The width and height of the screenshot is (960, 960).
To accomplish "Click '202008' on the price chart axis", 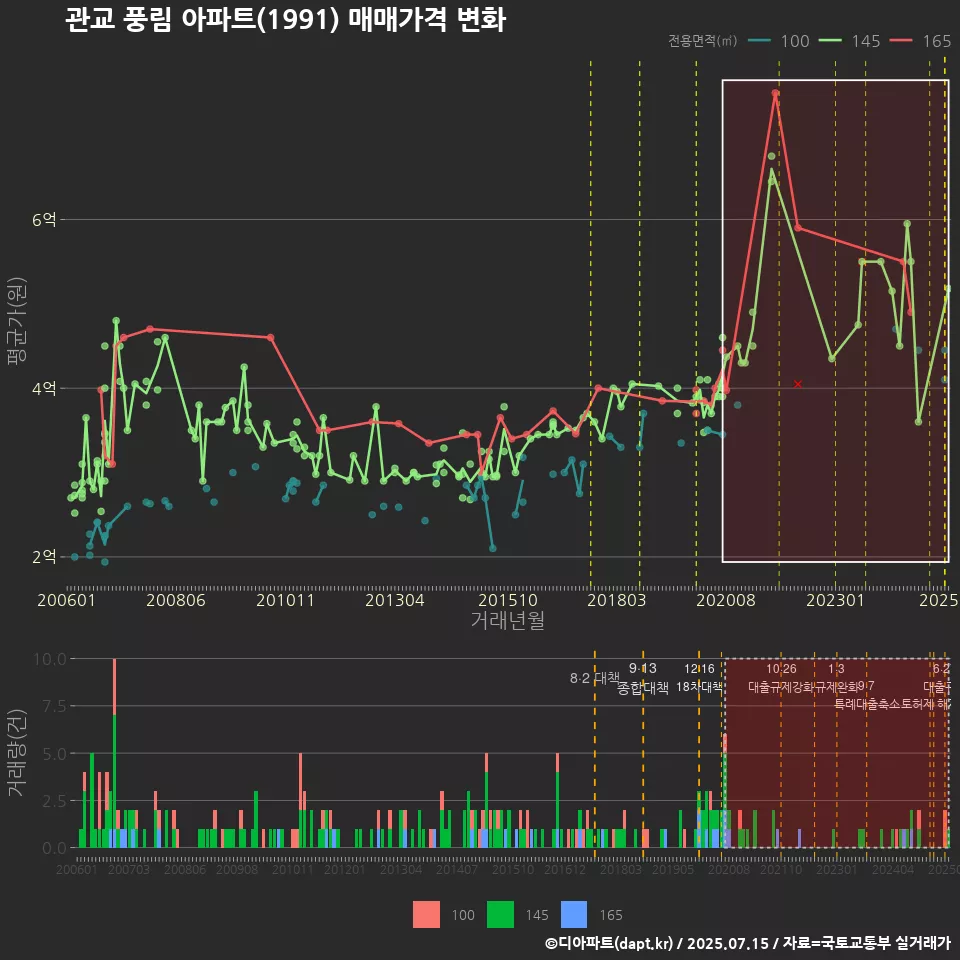I will [x=726, y=600].
